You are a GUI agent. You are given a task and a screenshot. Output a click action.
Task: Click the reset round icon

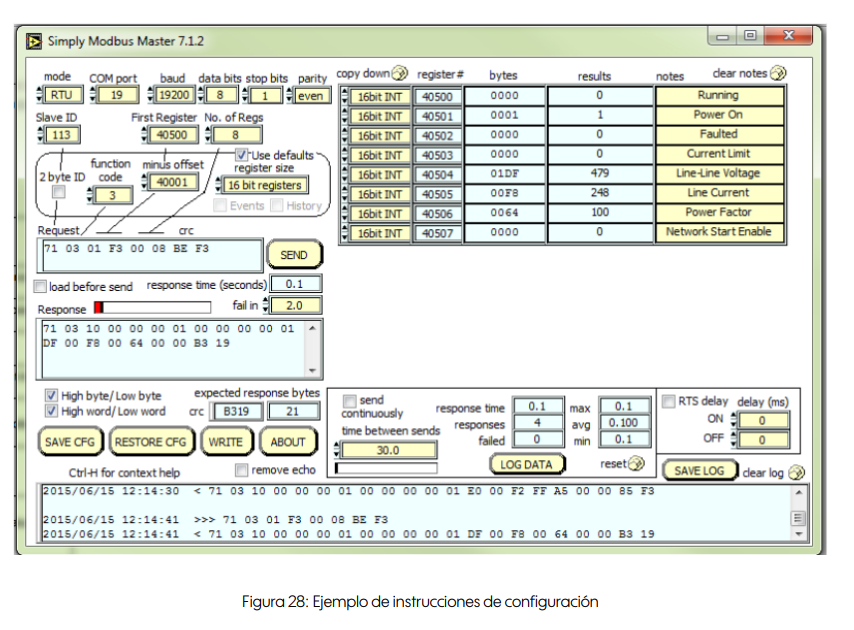coord(636,463)
